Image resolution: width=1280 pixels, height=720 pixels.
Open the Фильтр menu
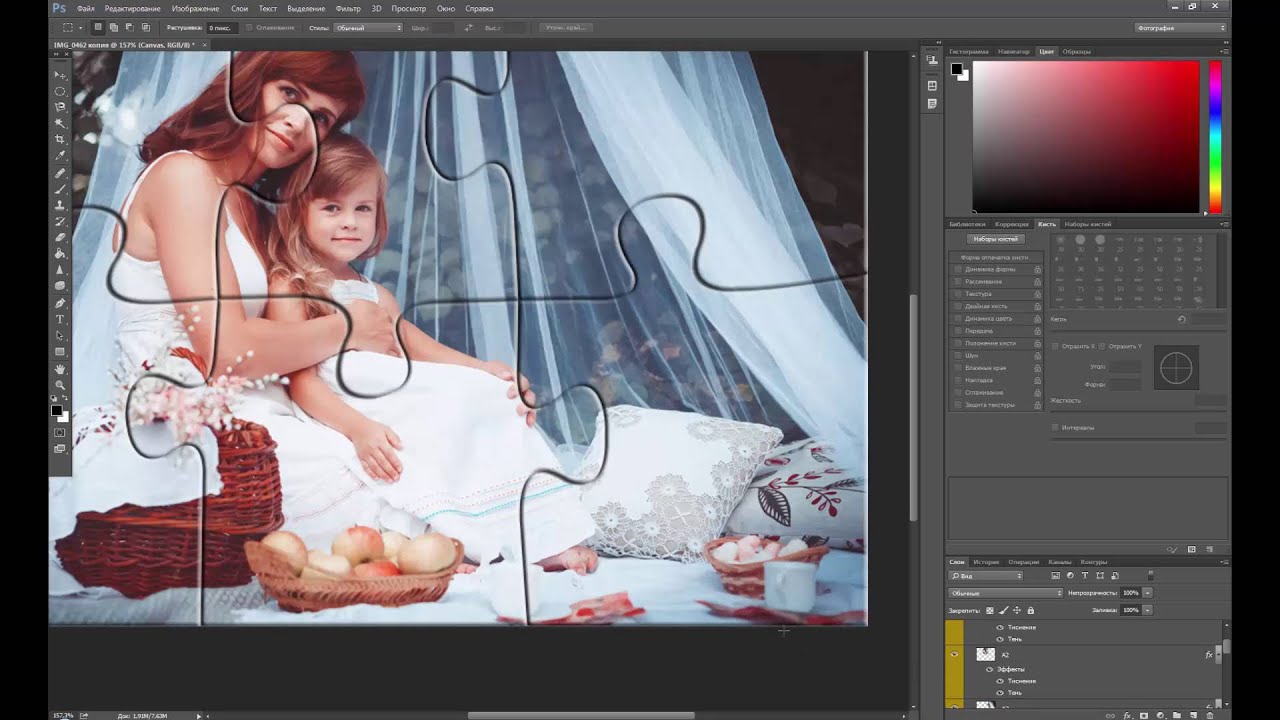point(348,8)
